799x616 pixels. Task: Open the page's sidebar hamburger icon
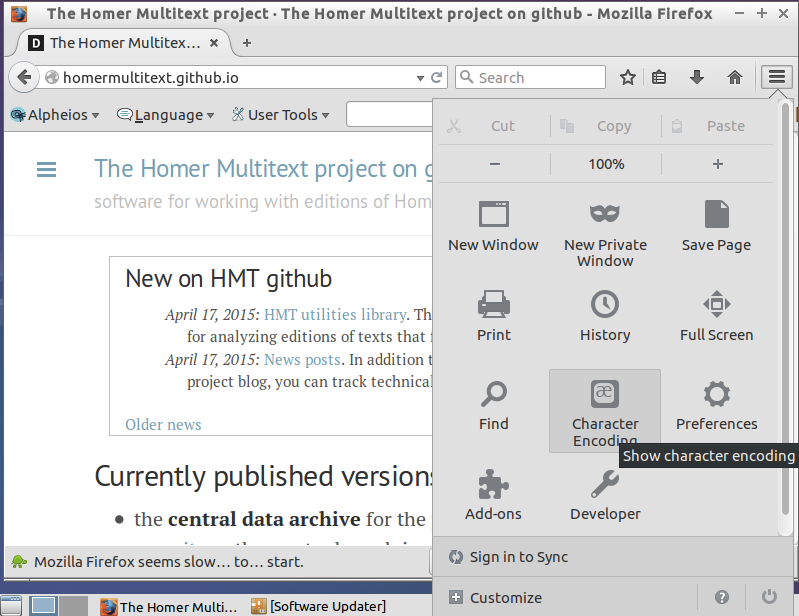click(46, 170)
